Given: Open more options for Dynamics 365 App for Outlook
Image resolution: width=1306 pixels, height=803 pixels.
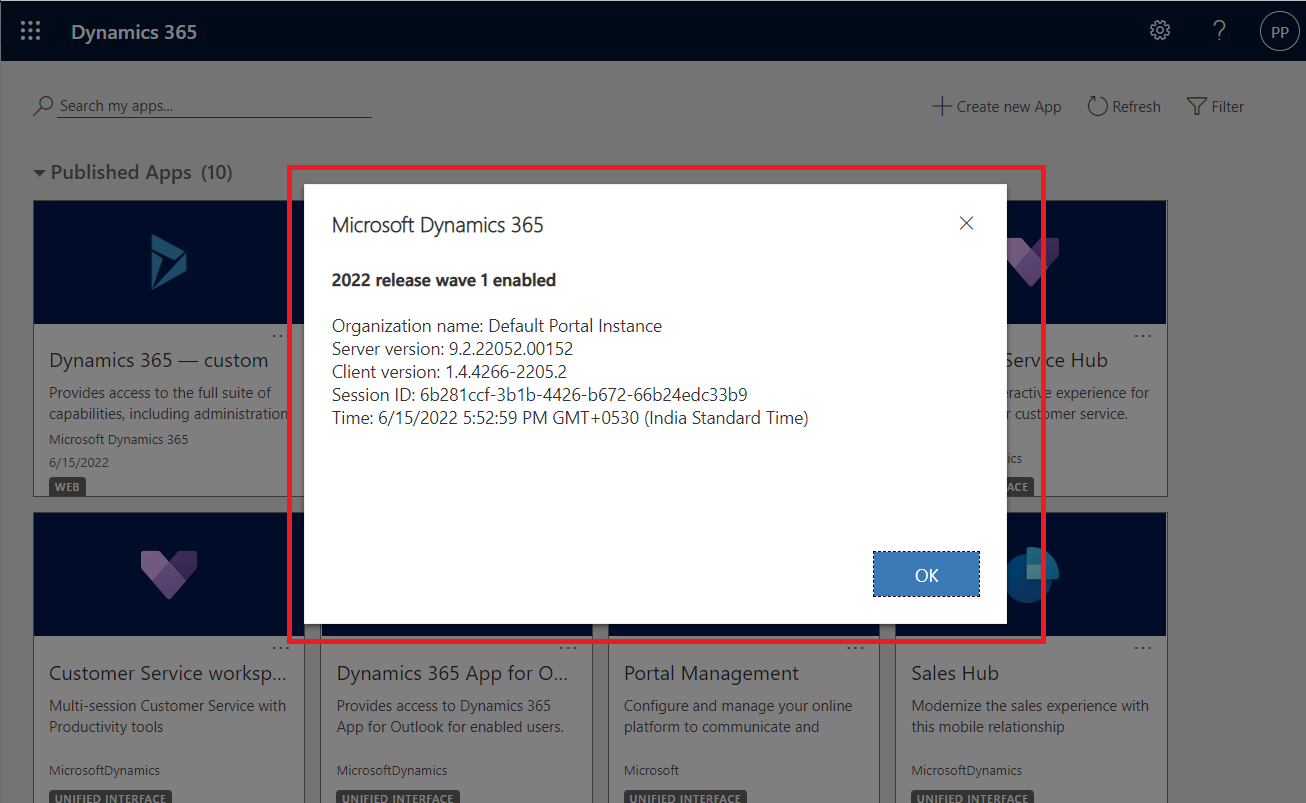Looking at the screenshot, I should click(x=567, y=648).
